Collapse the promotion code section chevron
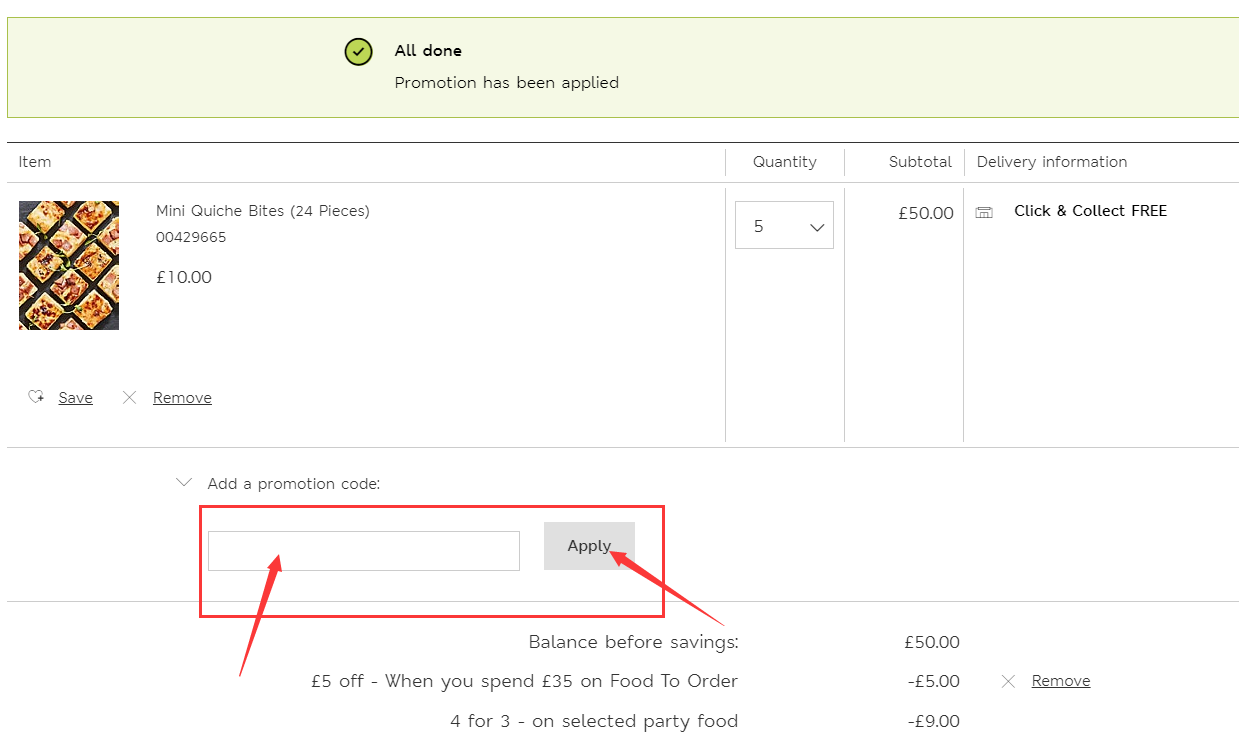Image resolution: width=1239 pixels, height=737 pixels. (x=183, y=482)
